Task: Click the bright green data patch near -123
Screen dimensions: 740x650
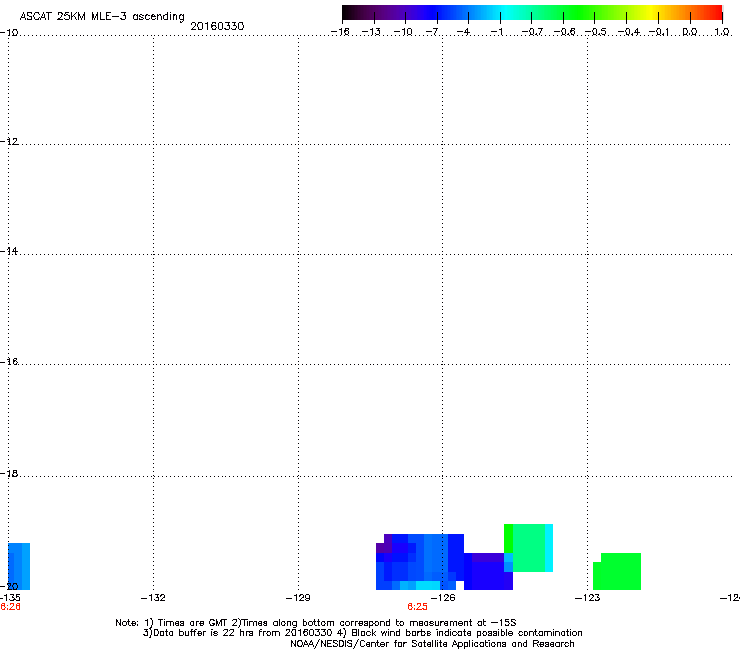Action: [x=617, y=572]
